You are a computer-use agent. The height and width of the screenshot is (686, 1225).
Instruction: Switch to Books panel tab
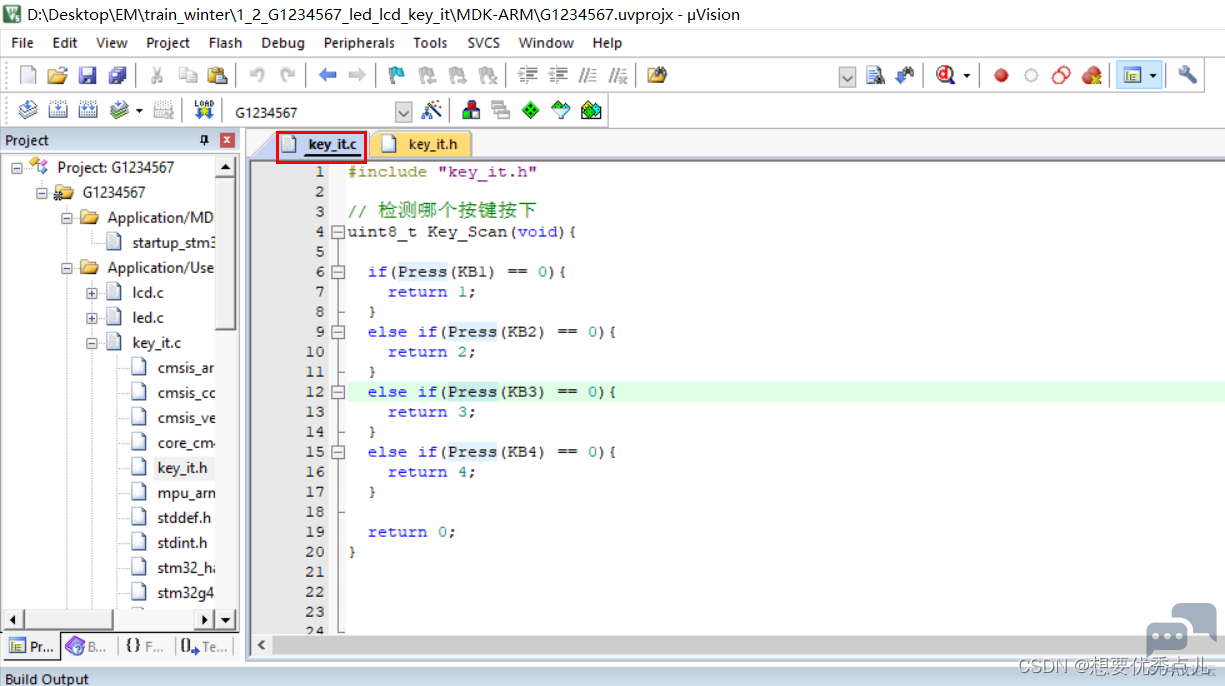[87, 647]
